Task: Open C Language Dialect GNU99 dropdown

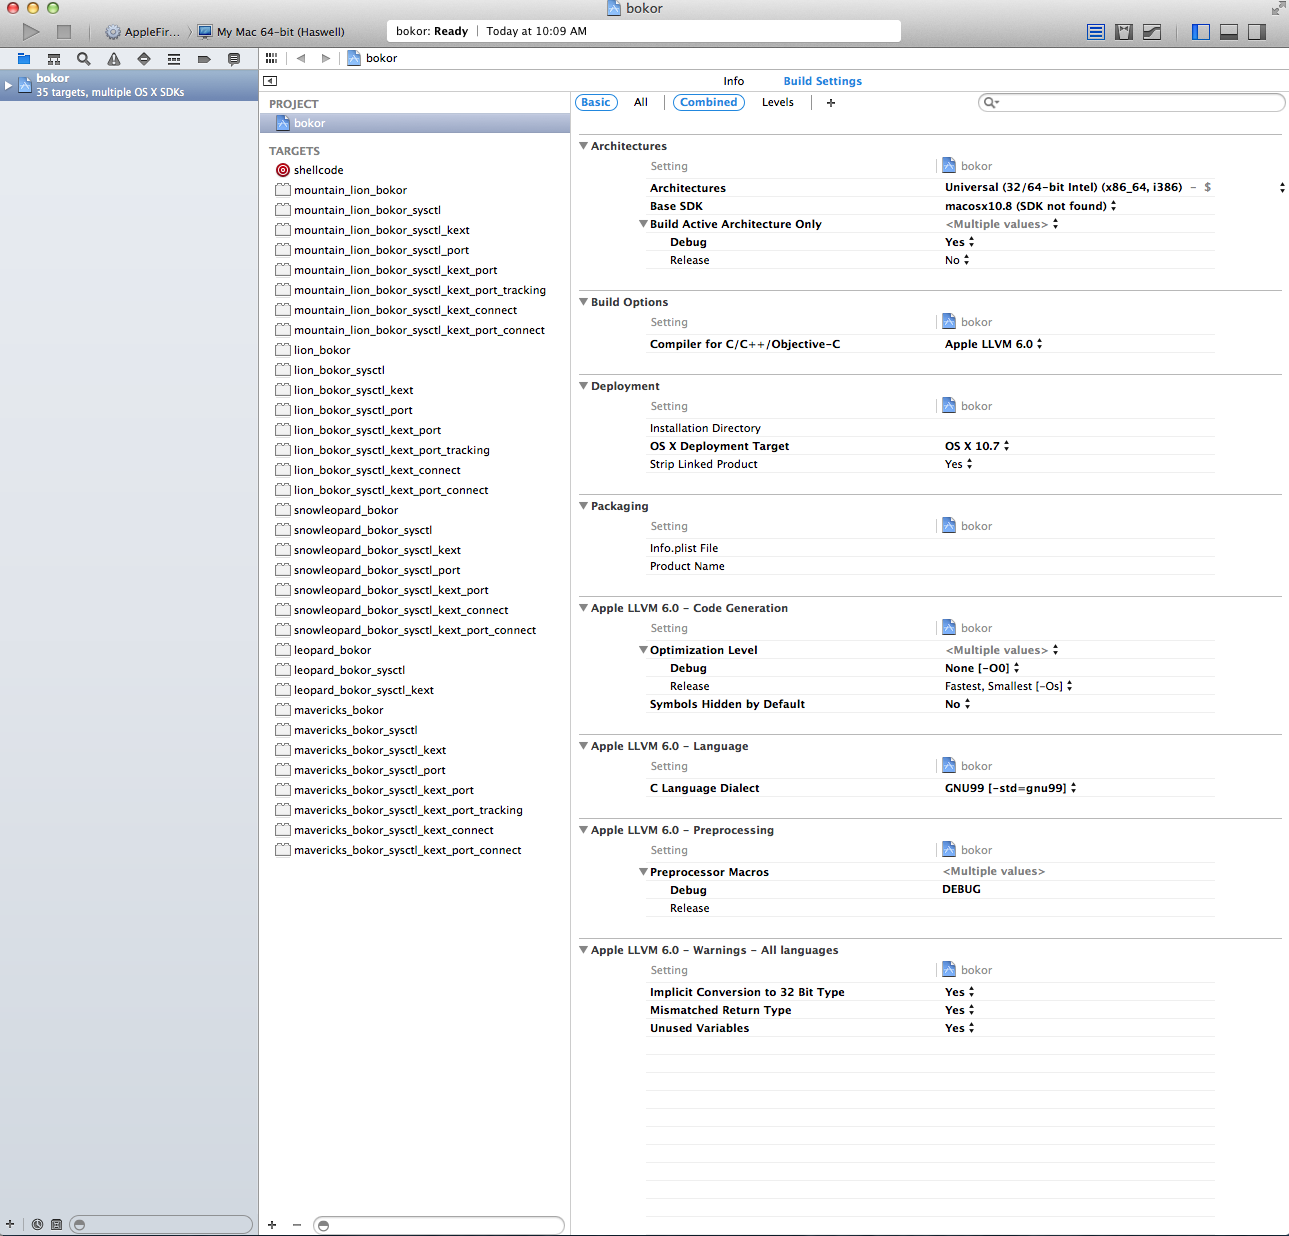Action: point(1011,788)
